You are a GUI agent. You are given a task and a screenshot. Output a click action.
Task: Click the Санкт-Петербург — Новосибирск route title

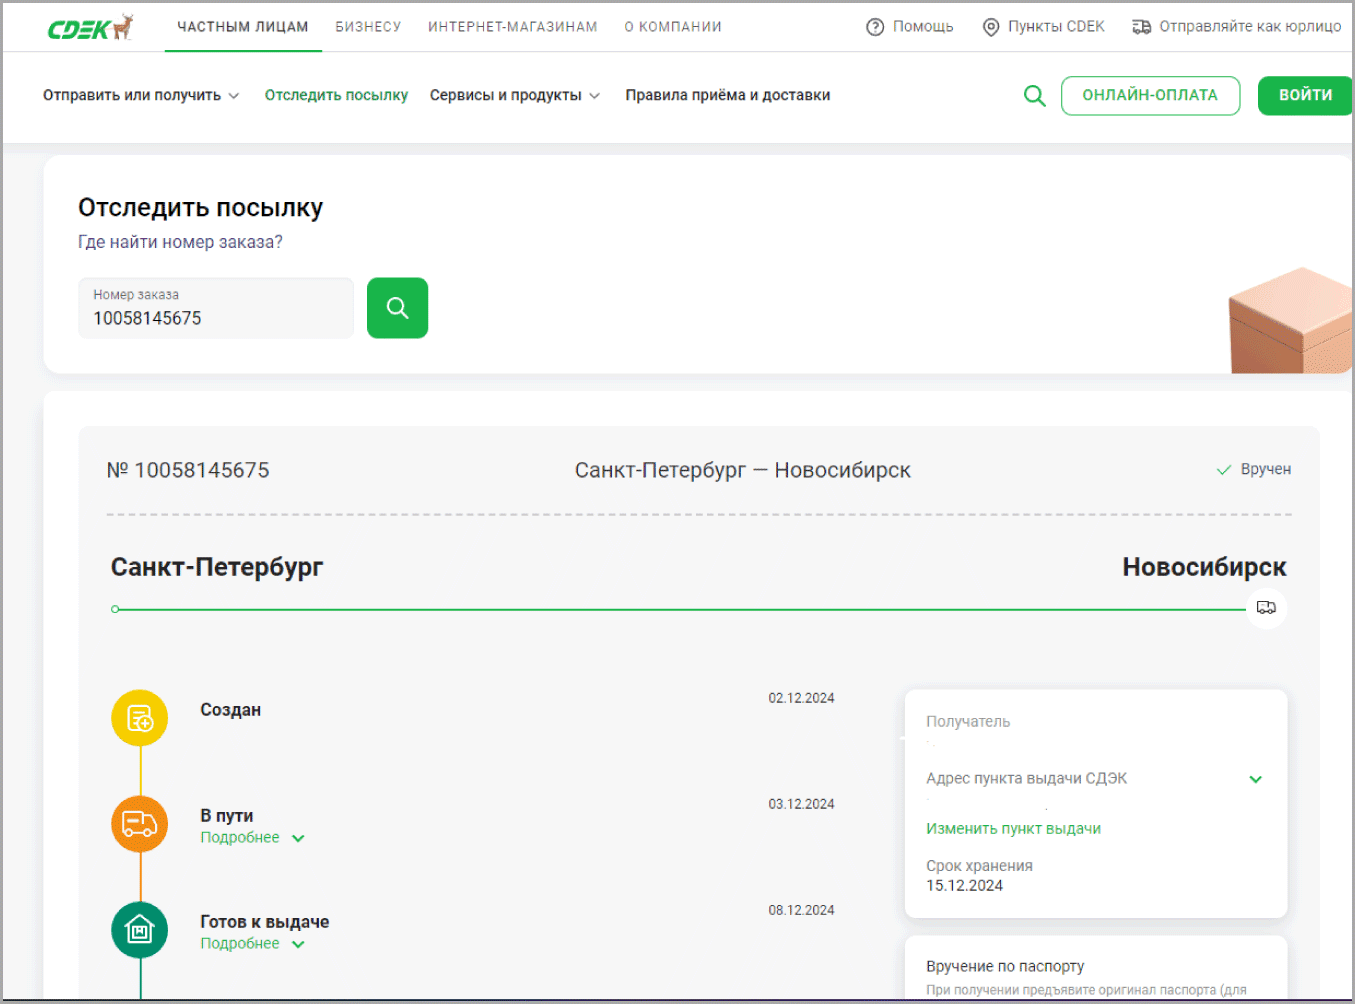pos(742,470)
